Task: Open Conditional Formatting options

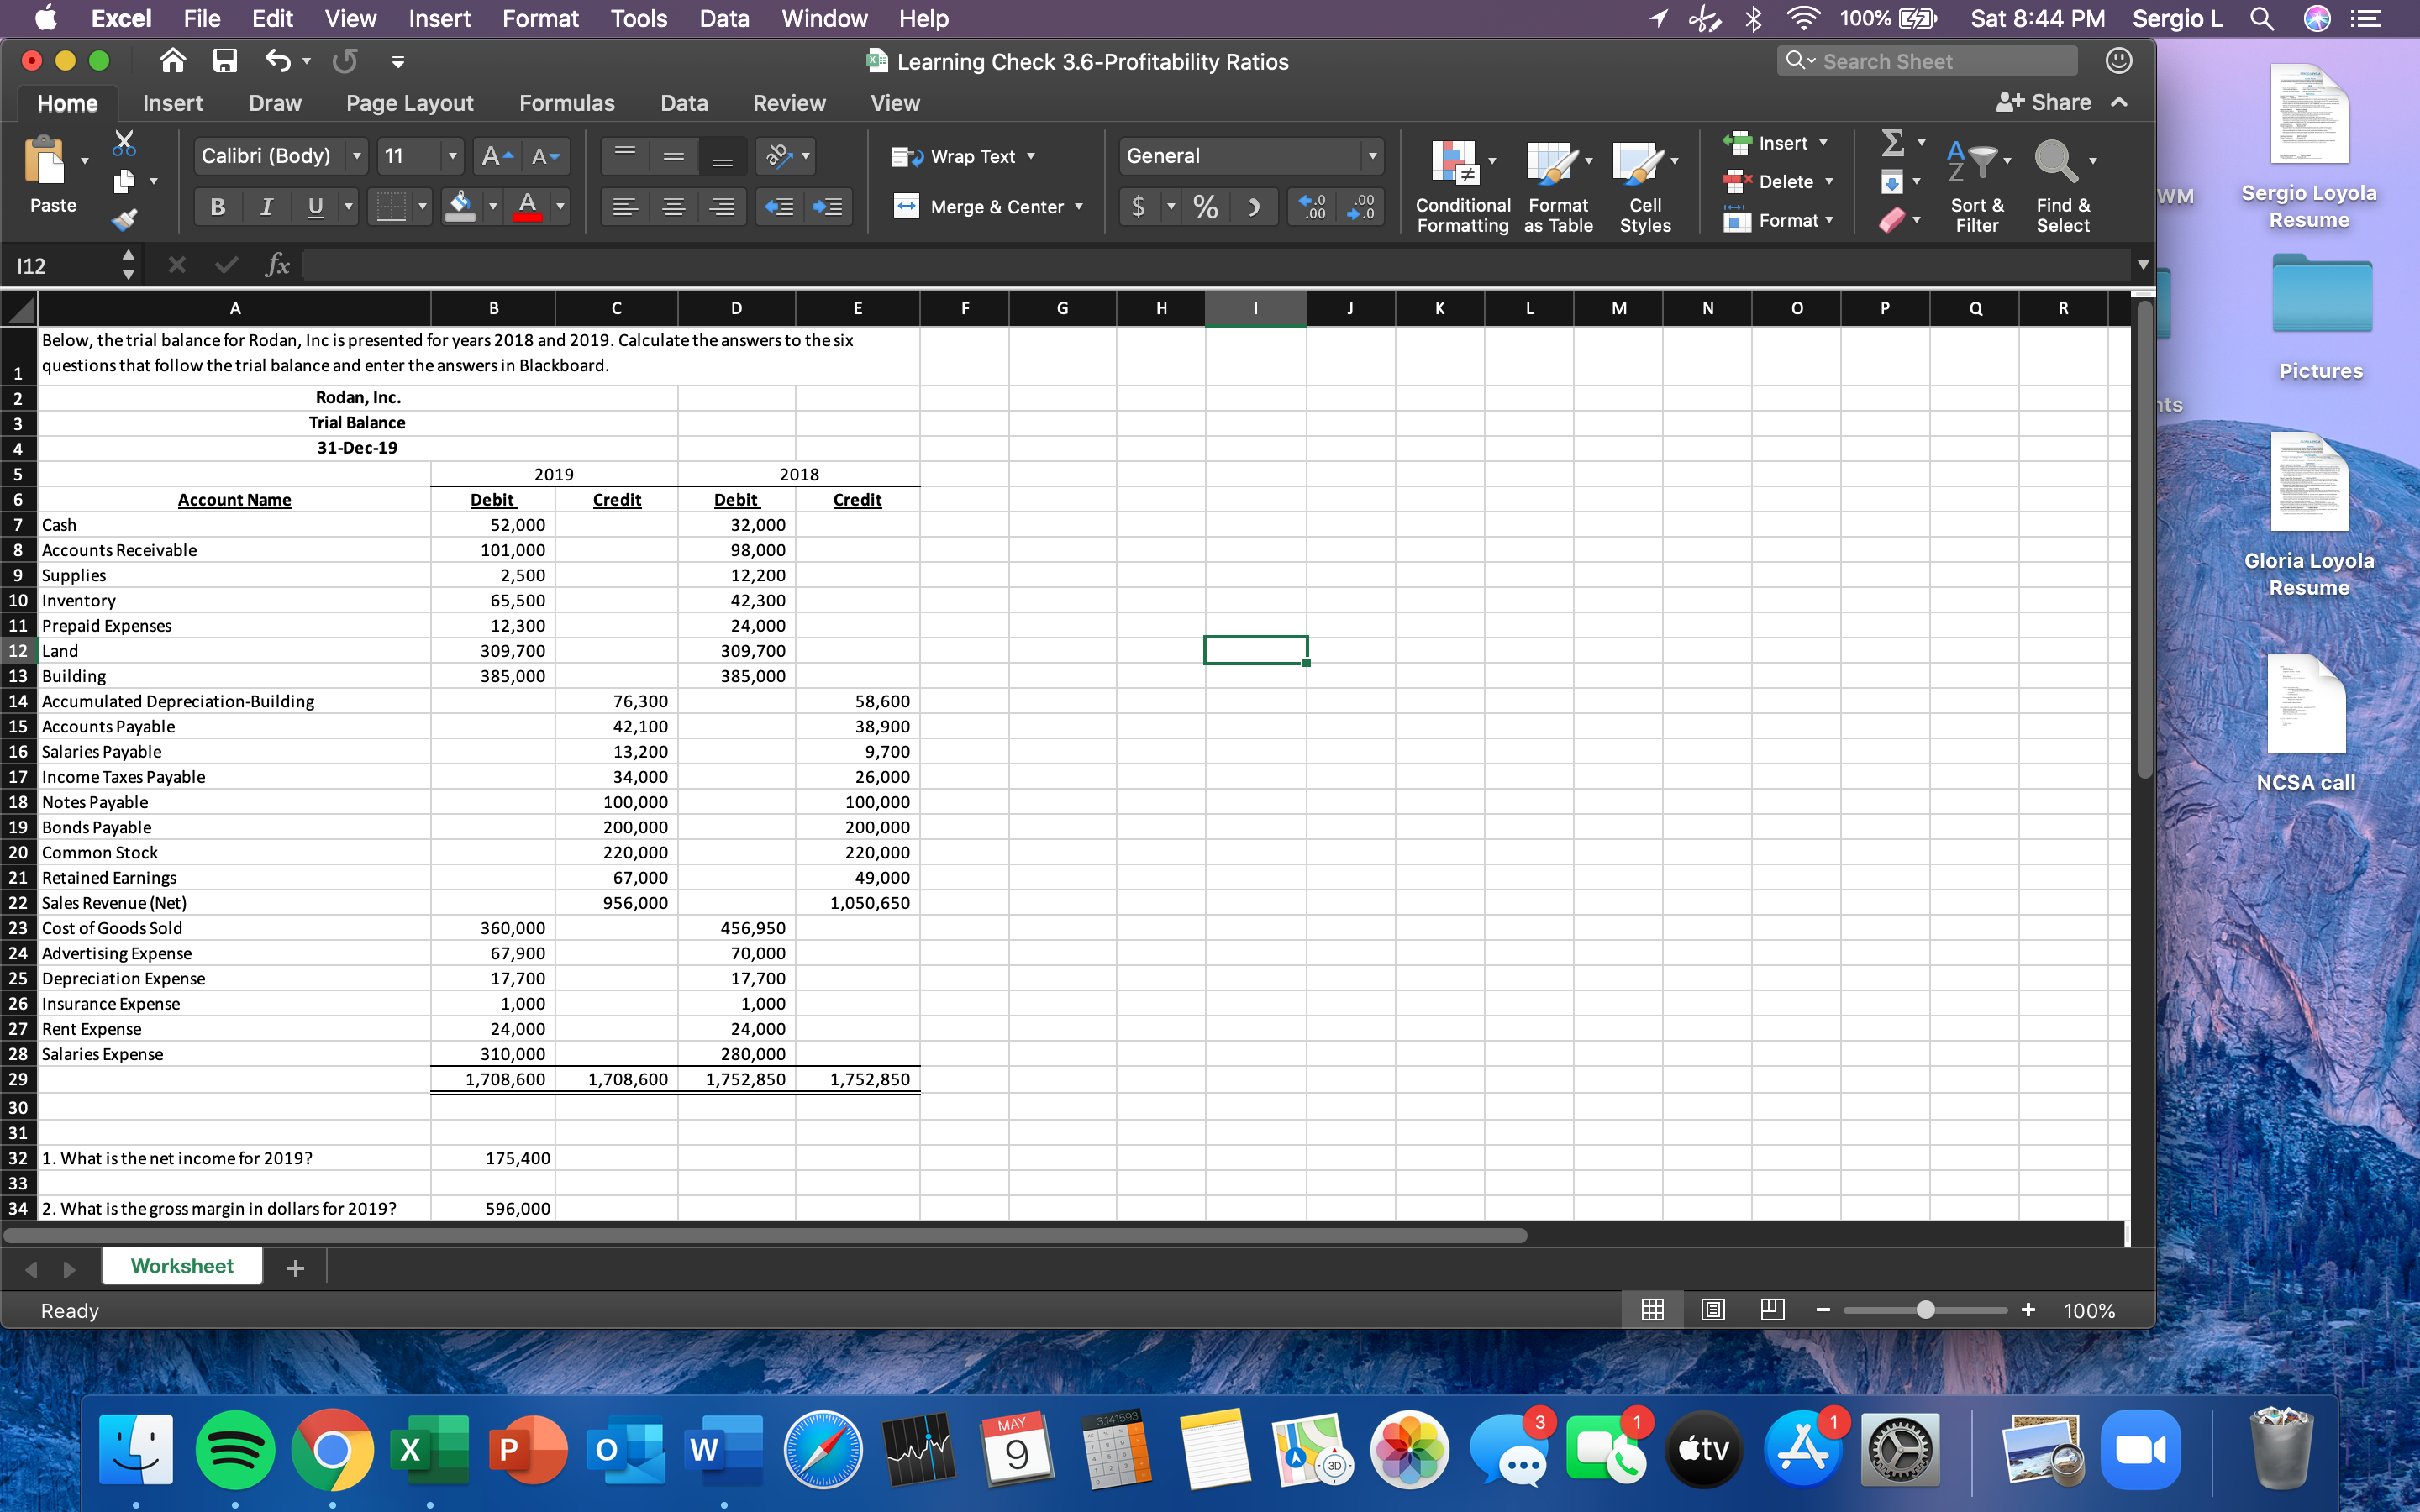Action: [x=1461, y=185]
